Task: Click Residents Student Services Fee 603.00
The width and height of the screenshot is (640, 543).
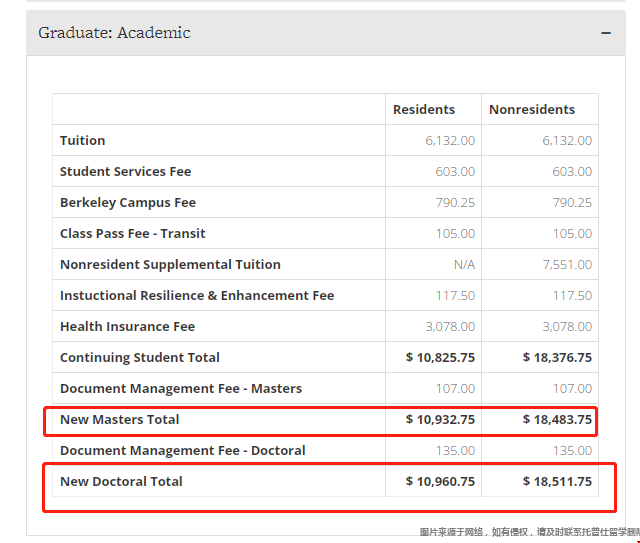Action: click(x=455, y=171)
